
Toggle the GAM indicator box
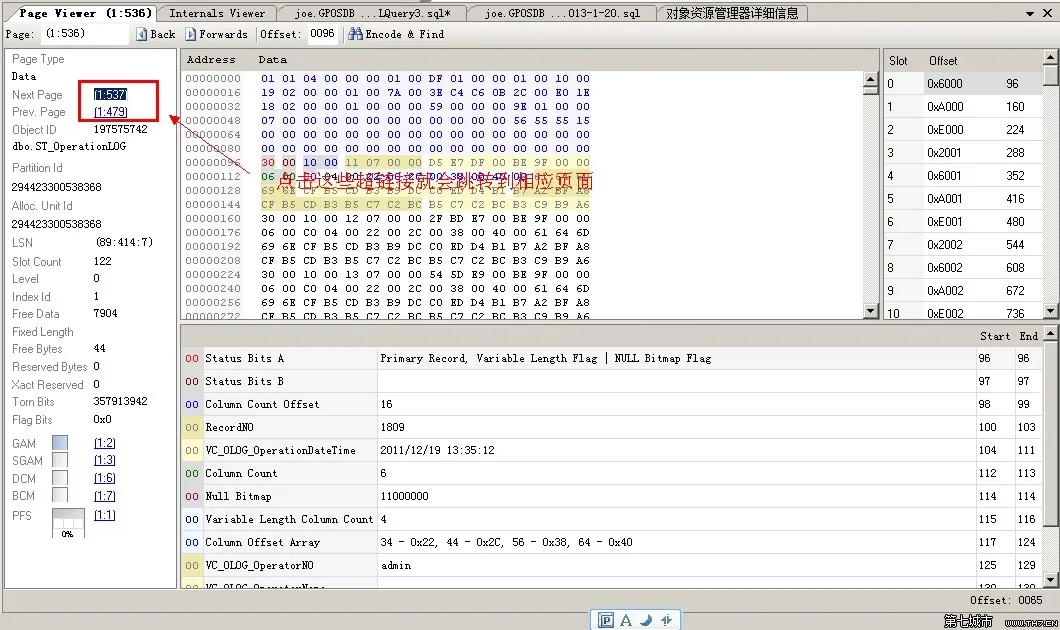[x=60, y=443]
